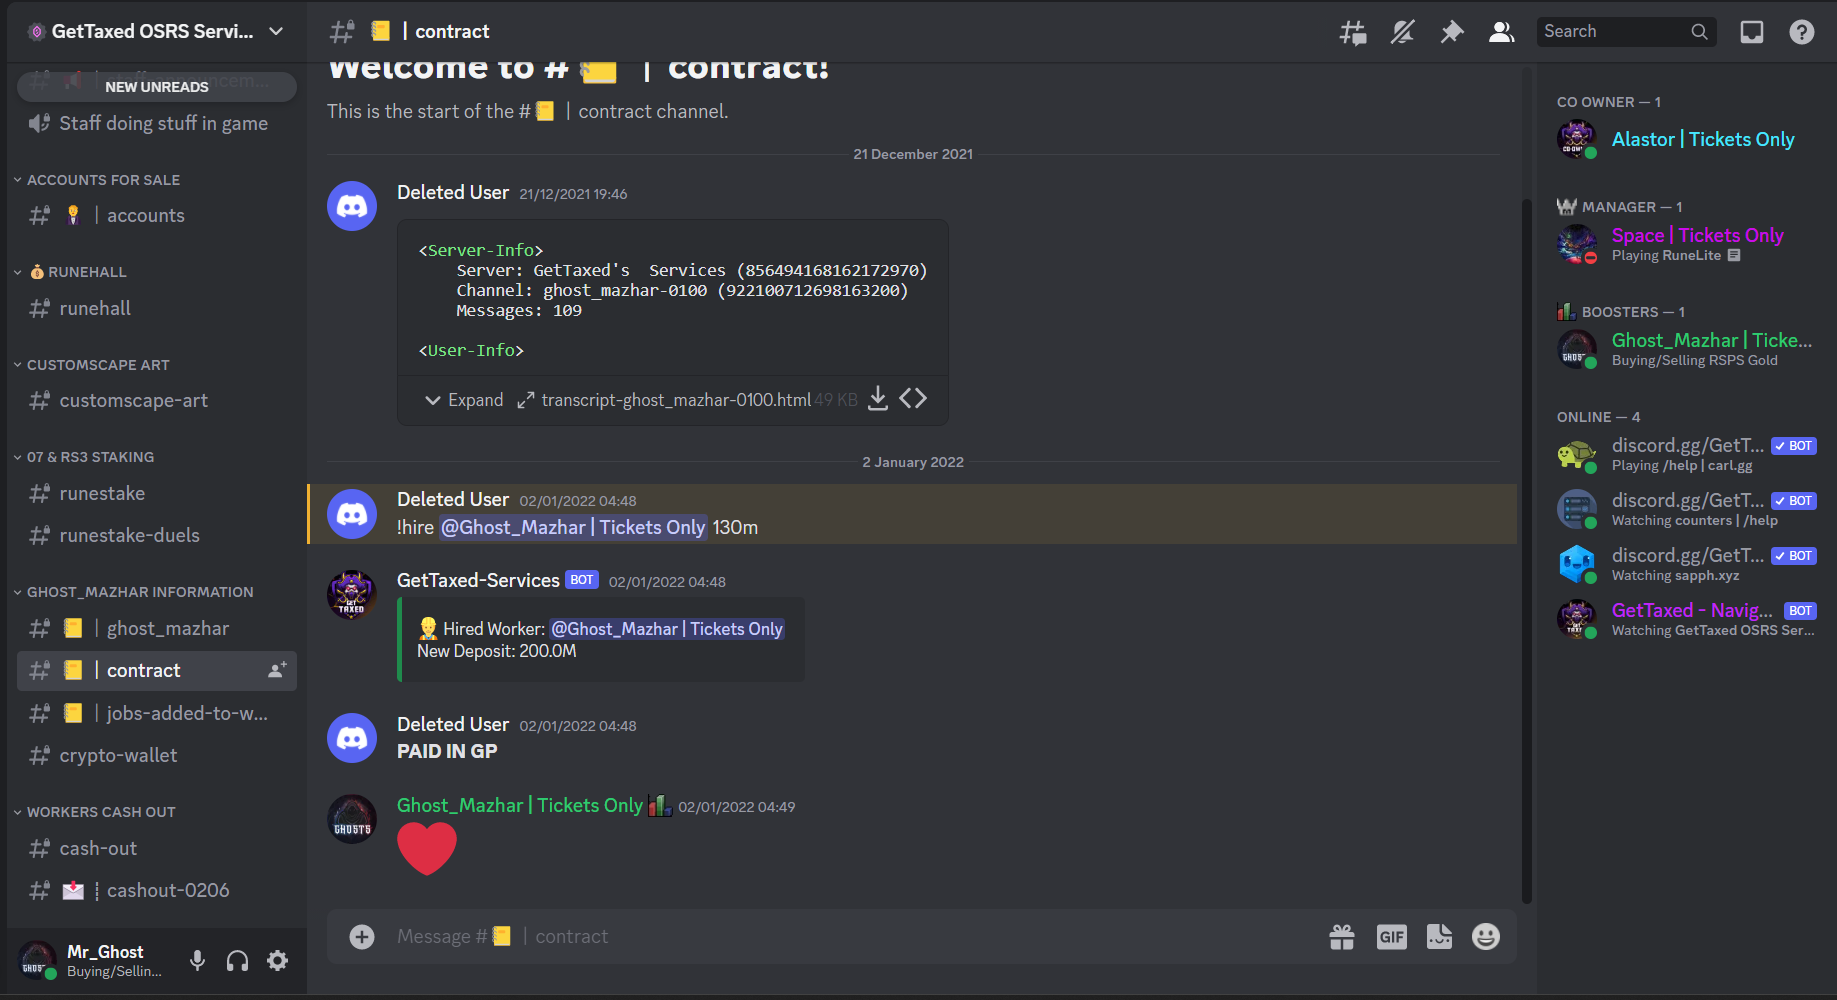Open the runestake-duels channel

point(157,535)
